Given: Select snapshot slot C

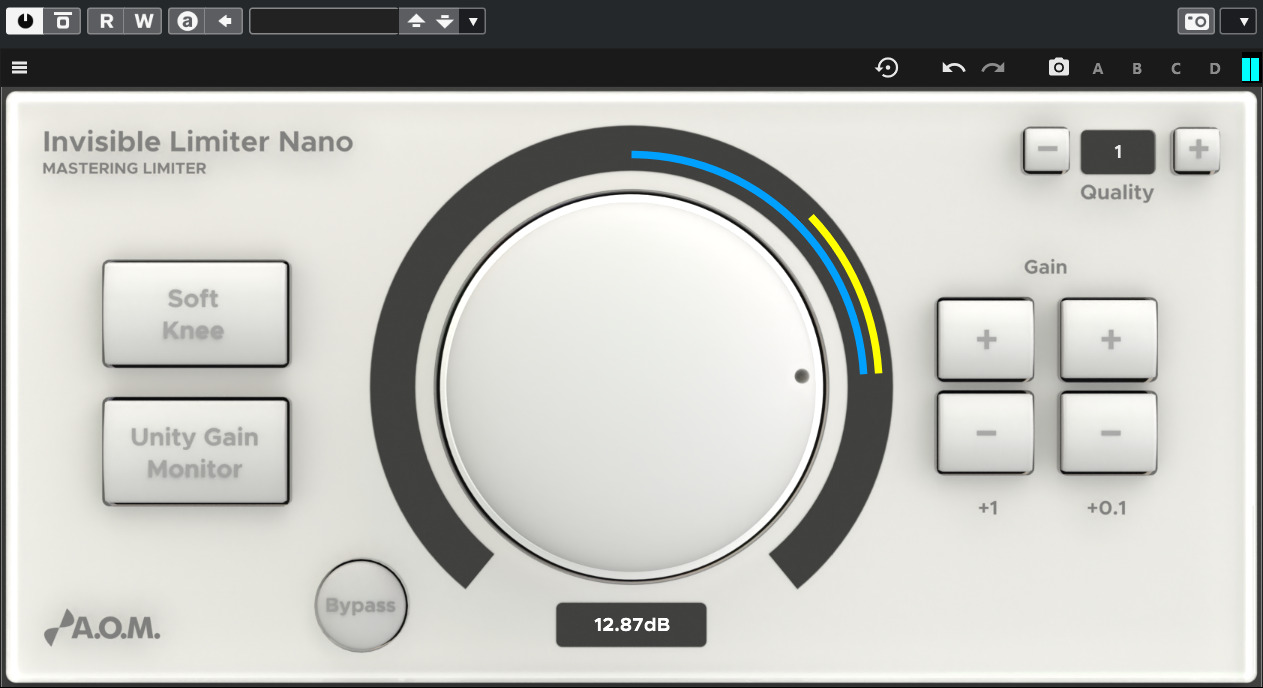Looking at the screenshot, I should pyautogui.click(x=1176, y=69).
